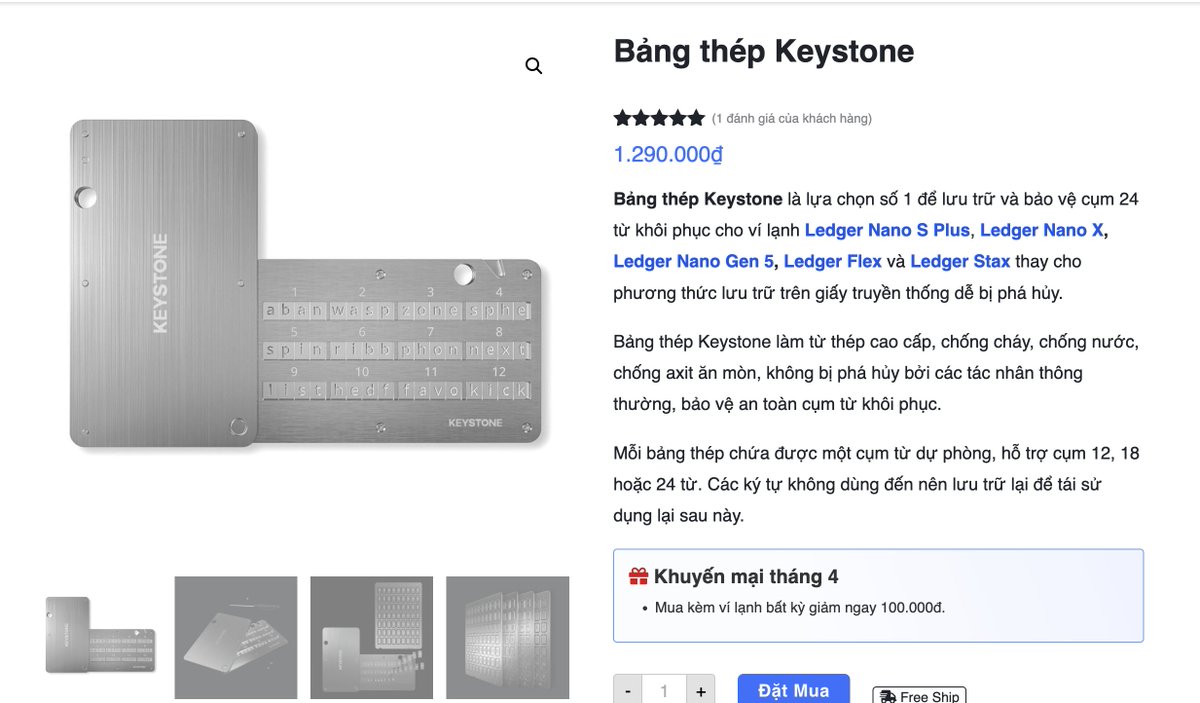Click the gift icon beside Khuyến mại tháng 4
Screen dimensions: 1200x703
(638, 577)
